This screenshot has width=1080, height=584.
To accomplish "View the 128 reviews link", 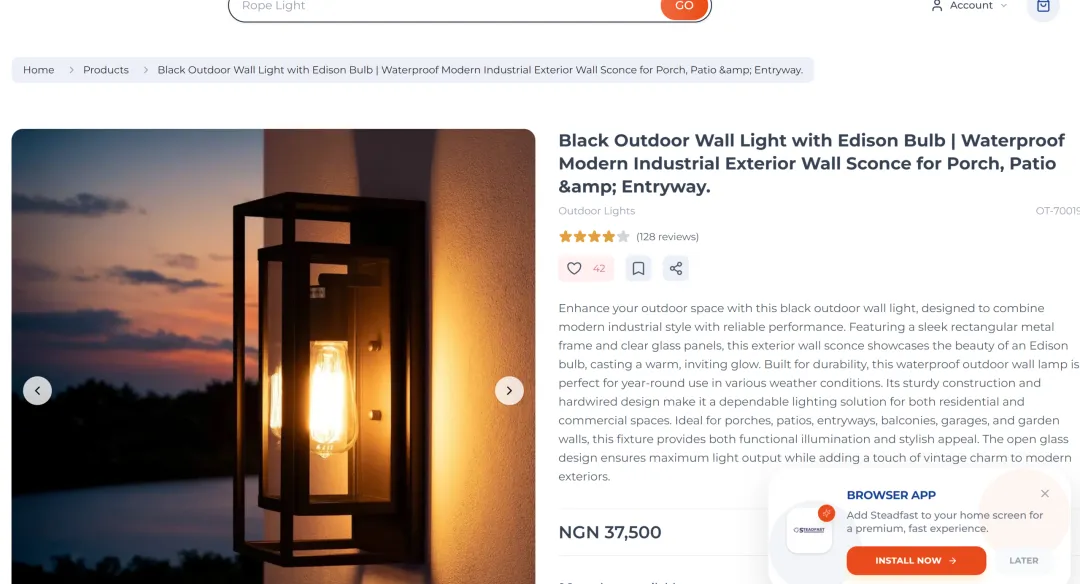I will click(667, 236).
